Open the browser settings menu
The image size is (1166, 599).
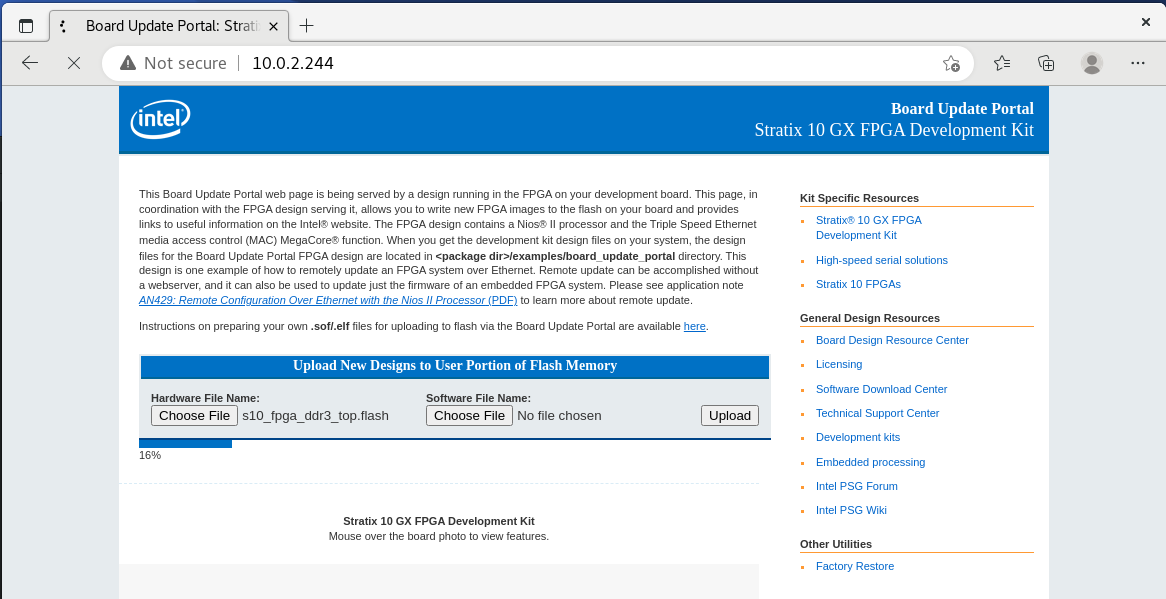[1137, 62]
